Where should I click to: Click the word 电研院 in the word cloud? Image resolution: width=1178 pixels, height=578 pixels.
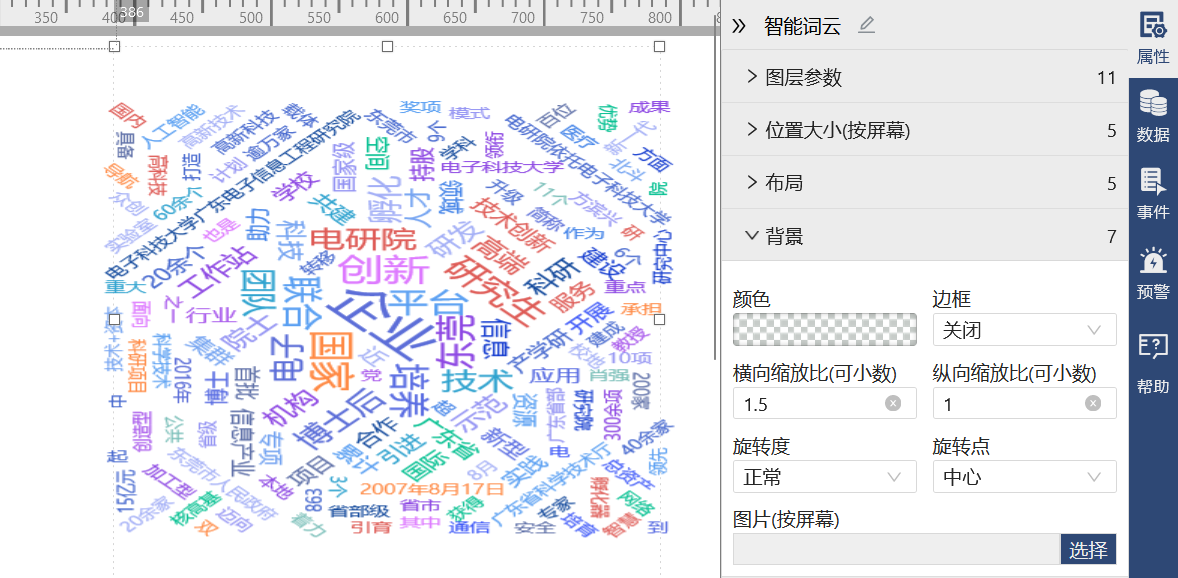[x=362, y=239]
